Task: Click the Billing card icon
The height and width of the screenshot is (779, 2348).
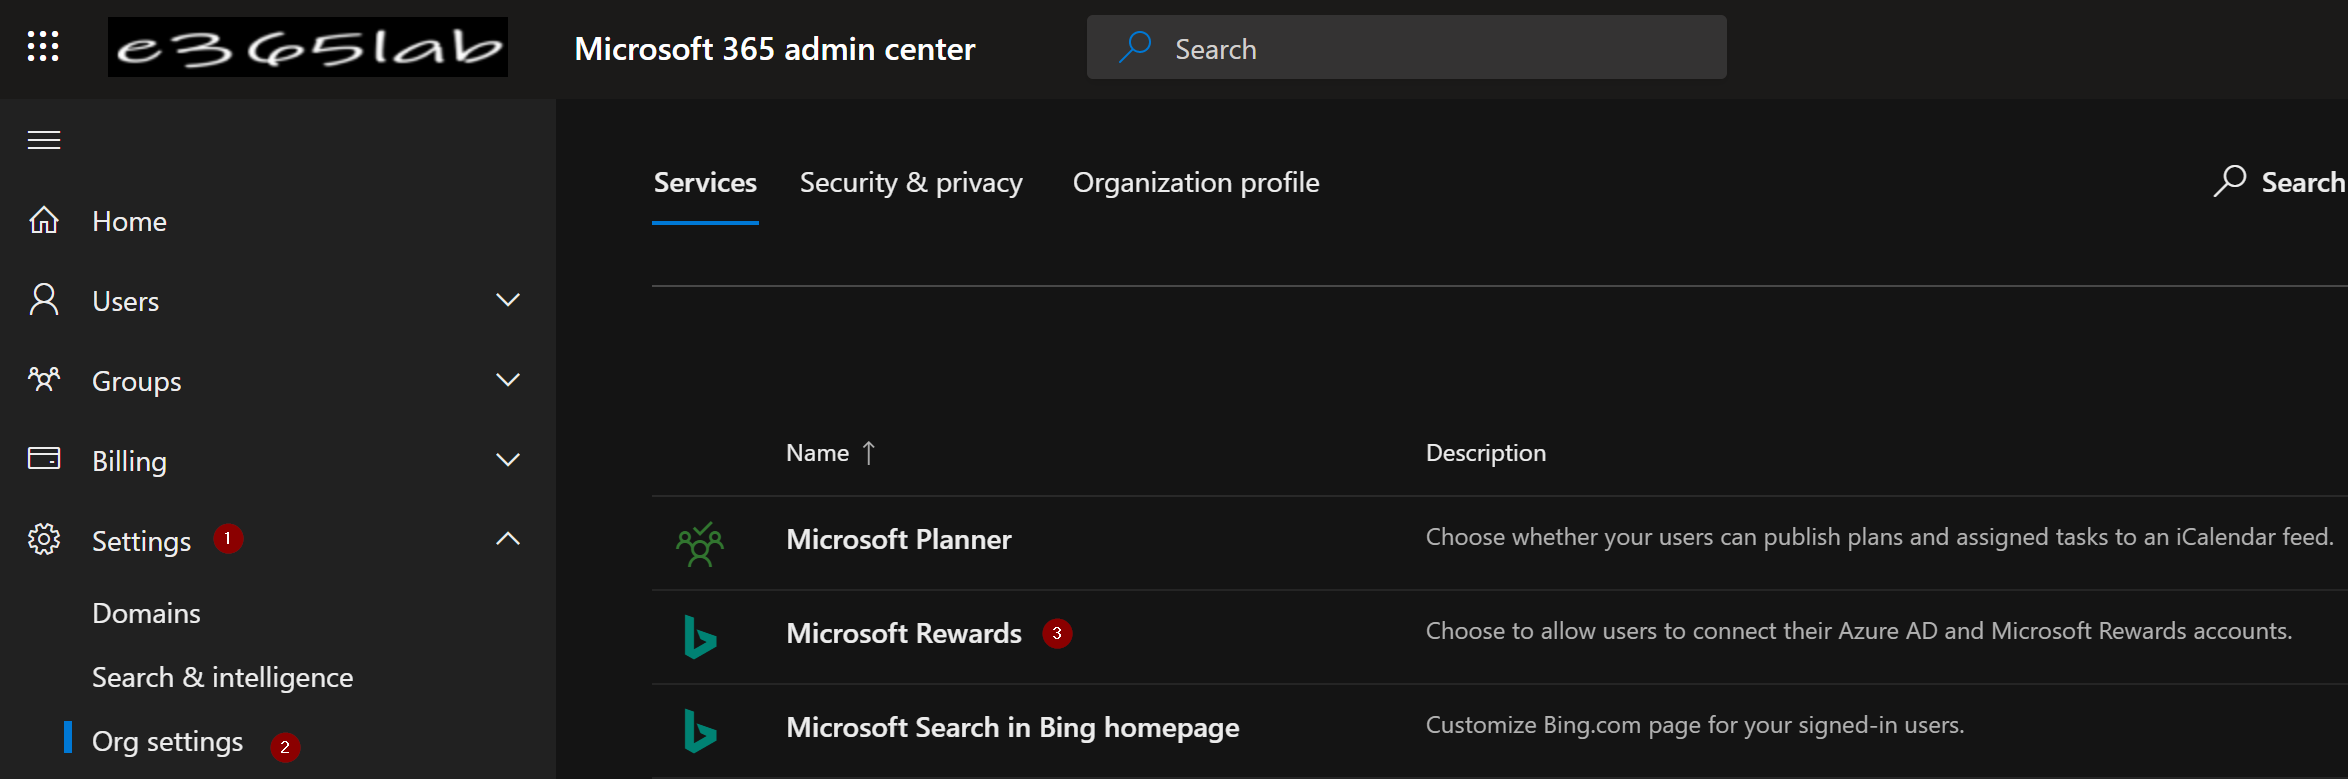Action: (x=44, y=459)
